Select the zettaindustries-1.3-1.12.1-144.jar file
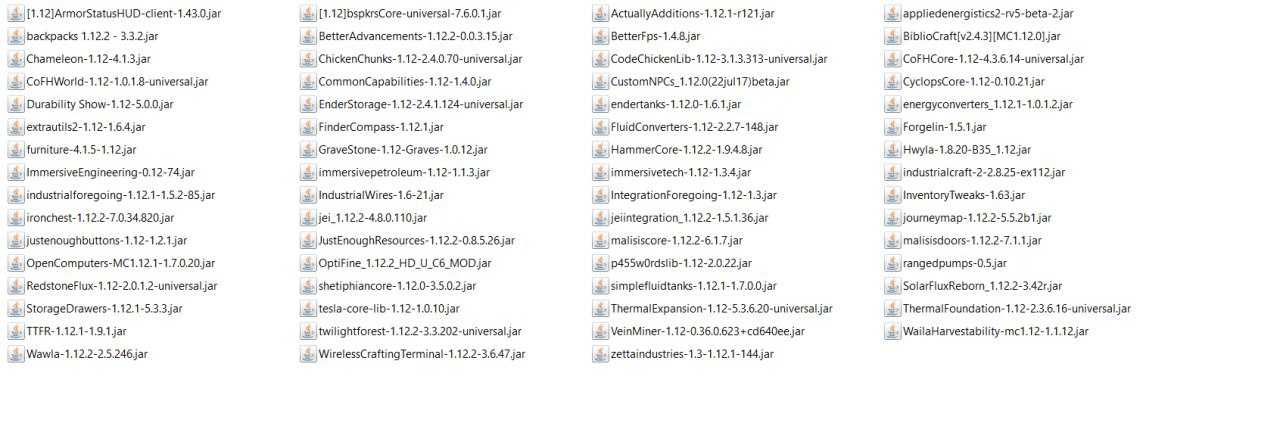 pyautogui.click(x=692, y=354)
